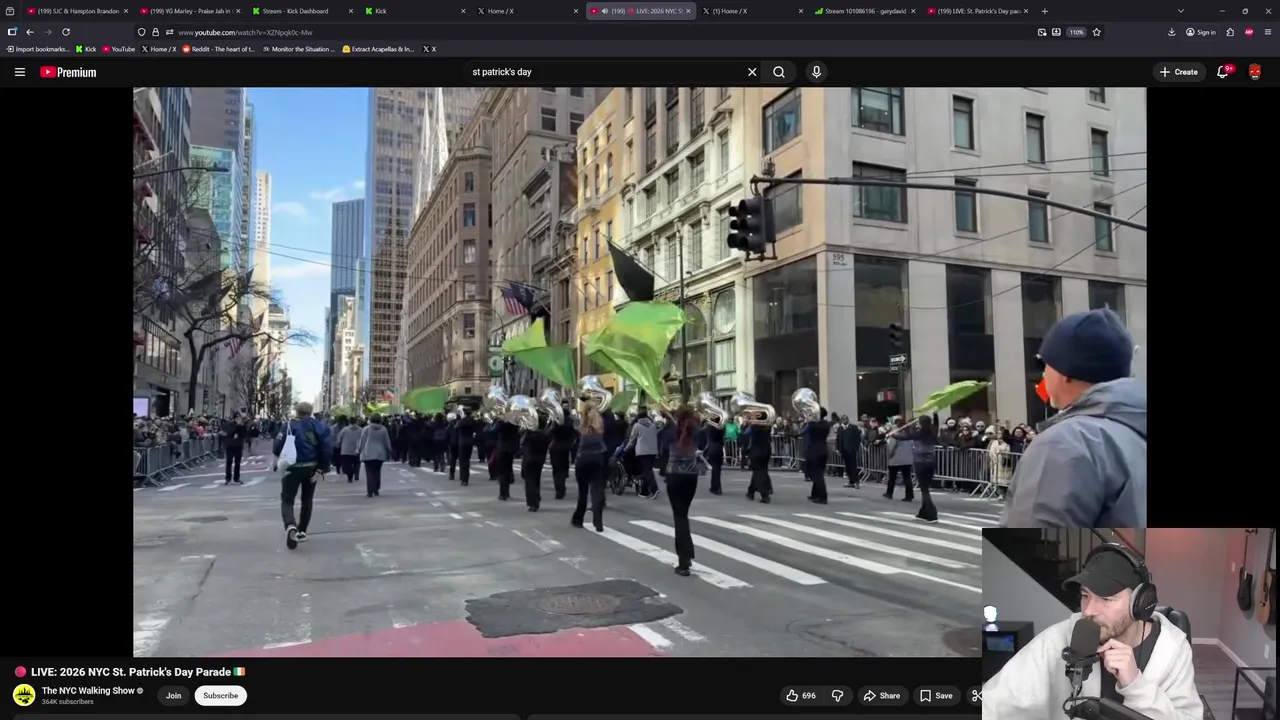The image size is (1280, 720).
Task: Switch to Stream - Kick Dashboard tab
Action: coord(301,11)
